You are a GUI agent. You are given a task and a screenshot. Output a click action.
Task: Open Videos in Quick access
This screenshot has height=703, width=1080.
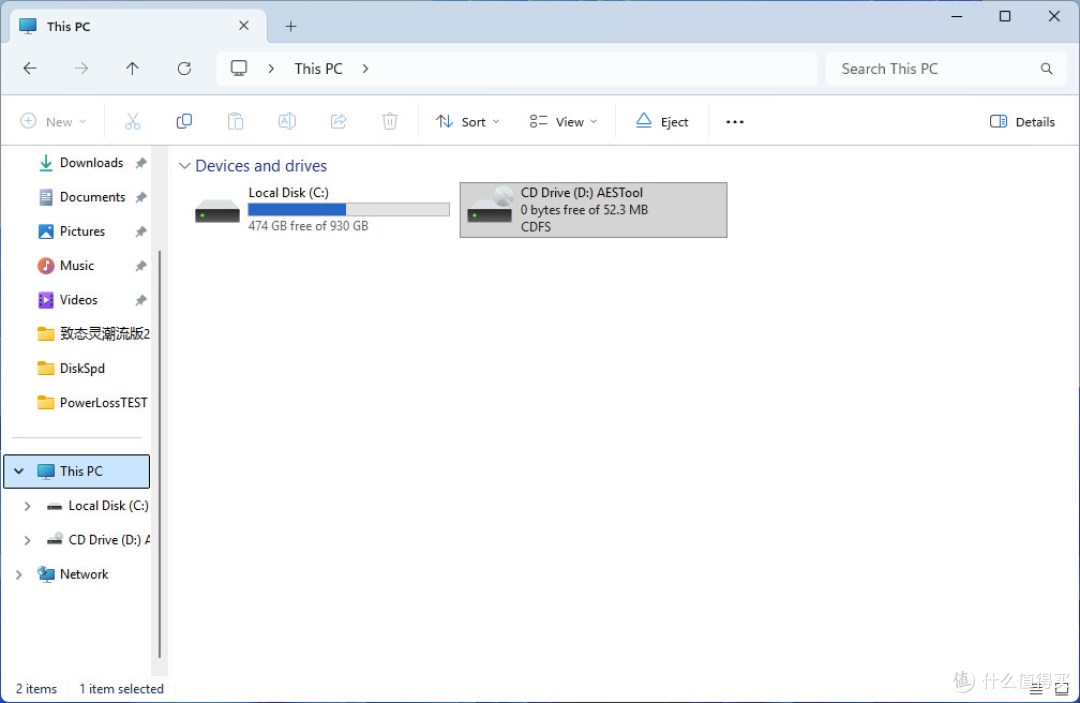click(x=79, y=300)
